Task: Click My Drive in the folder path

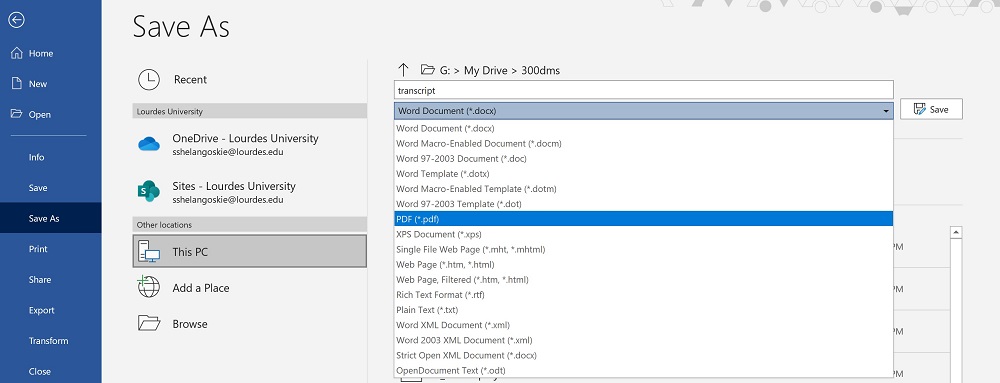Action: point(486,70)
